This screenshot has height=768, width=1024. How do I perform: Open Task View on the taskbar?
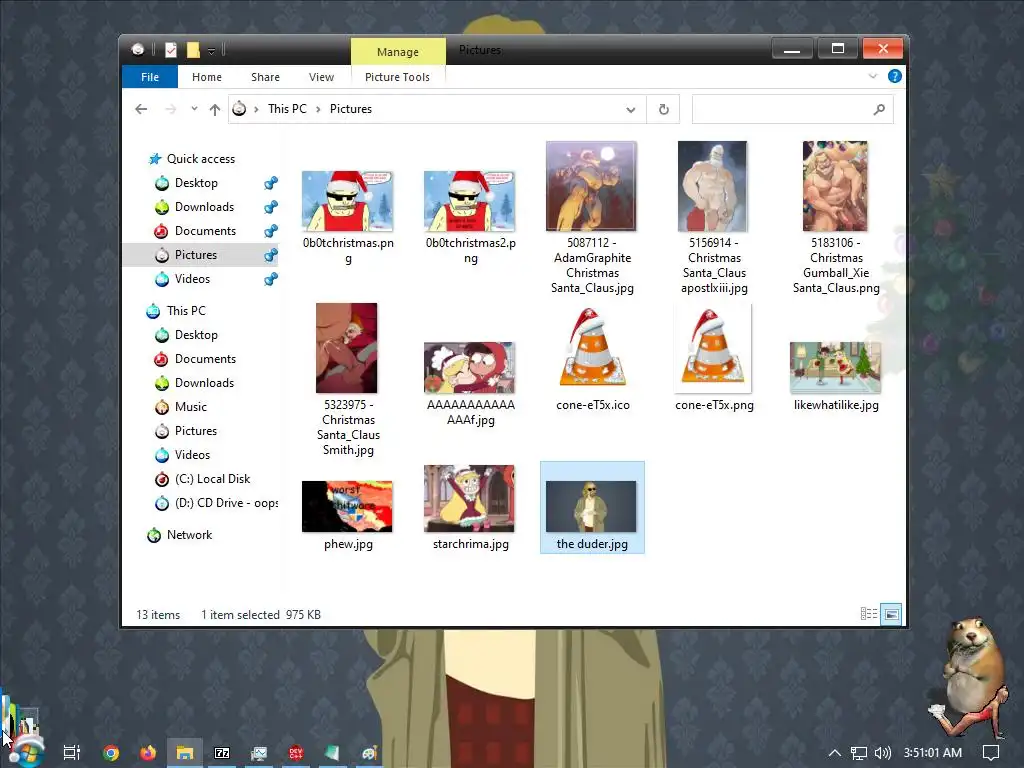pyautogui.click(x=72, y=752)
